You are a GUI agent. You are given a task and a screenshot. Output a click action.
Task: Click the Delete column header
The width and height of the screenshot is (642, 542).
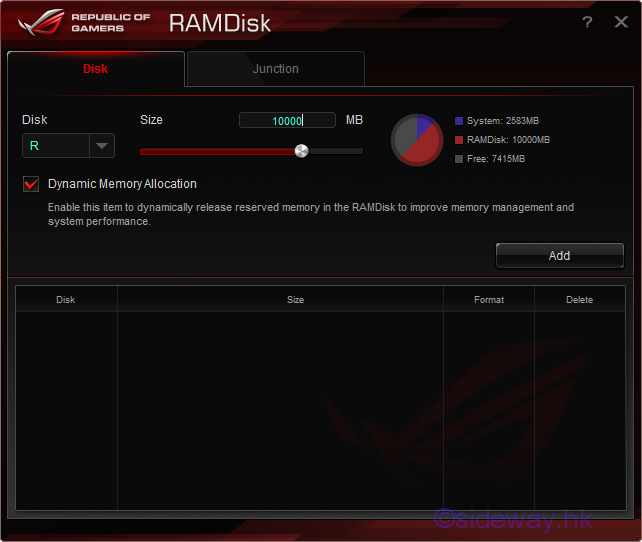pos(579,300)
